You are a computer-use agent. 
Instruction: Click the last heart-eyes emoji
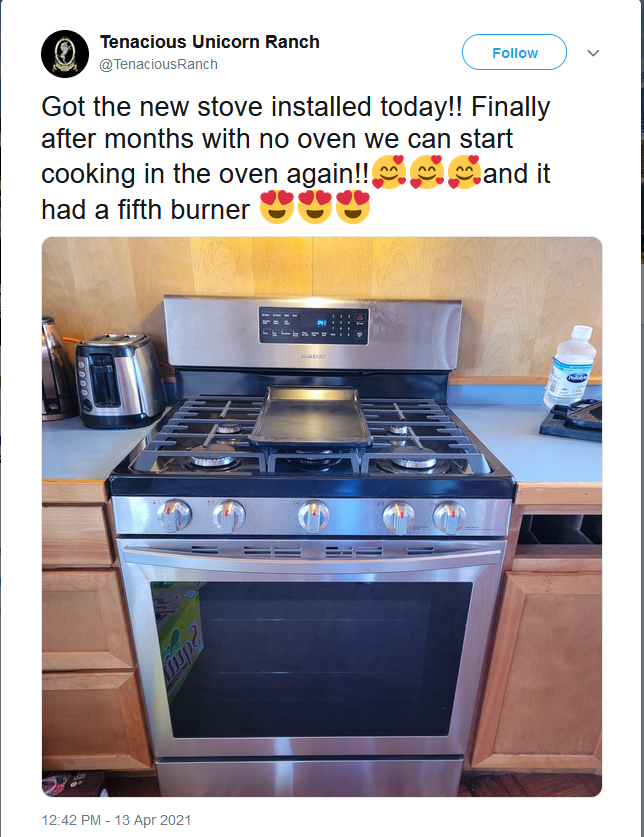(353, 207)
